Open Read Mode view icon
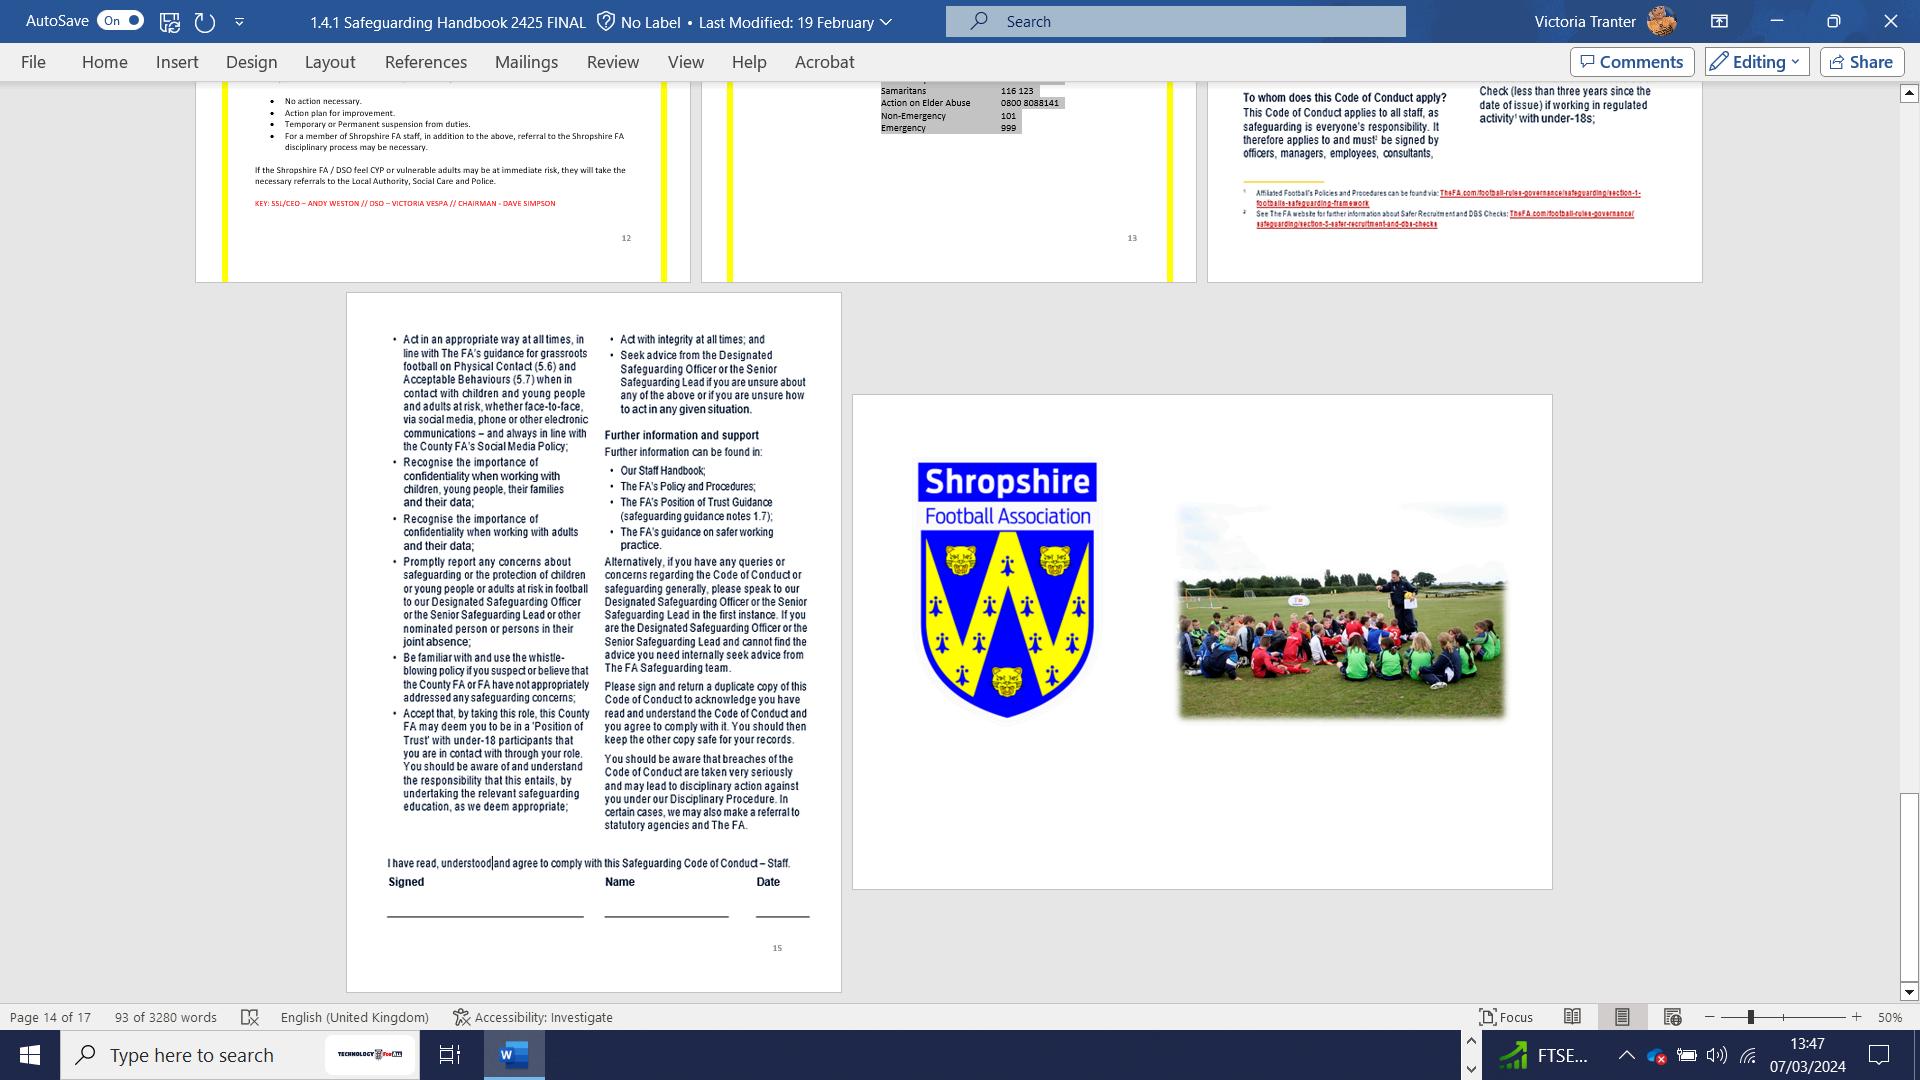The width and height of the screenshot is (1920, 1080). click(x=1572, y=1017)
